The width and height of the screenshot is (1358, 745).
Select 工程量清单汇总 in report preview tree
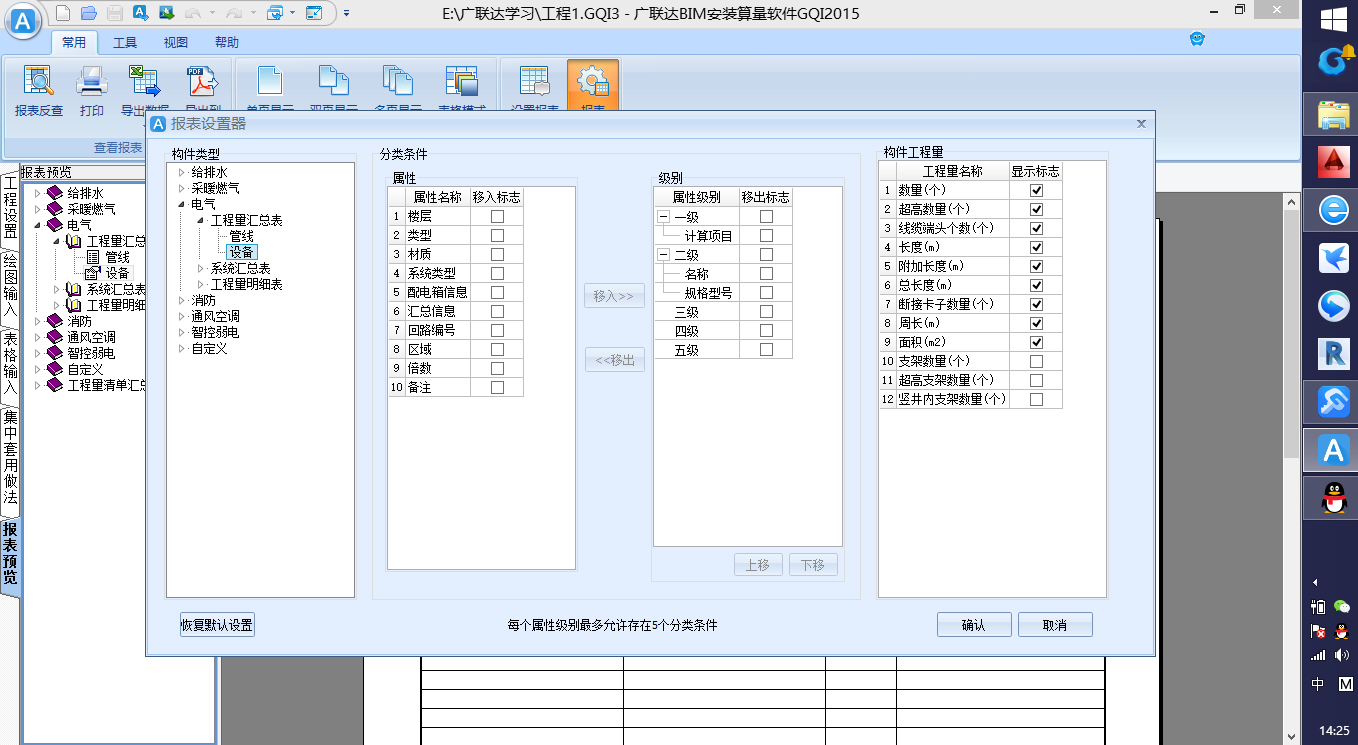coord(106,385)
